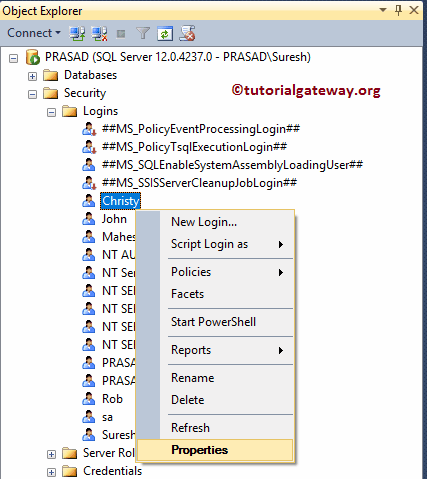Click the ##MS_PolicyTsqlExecutionLogin## disabled user icon
This screenshot has width=427, height=479.
(89, 147)
